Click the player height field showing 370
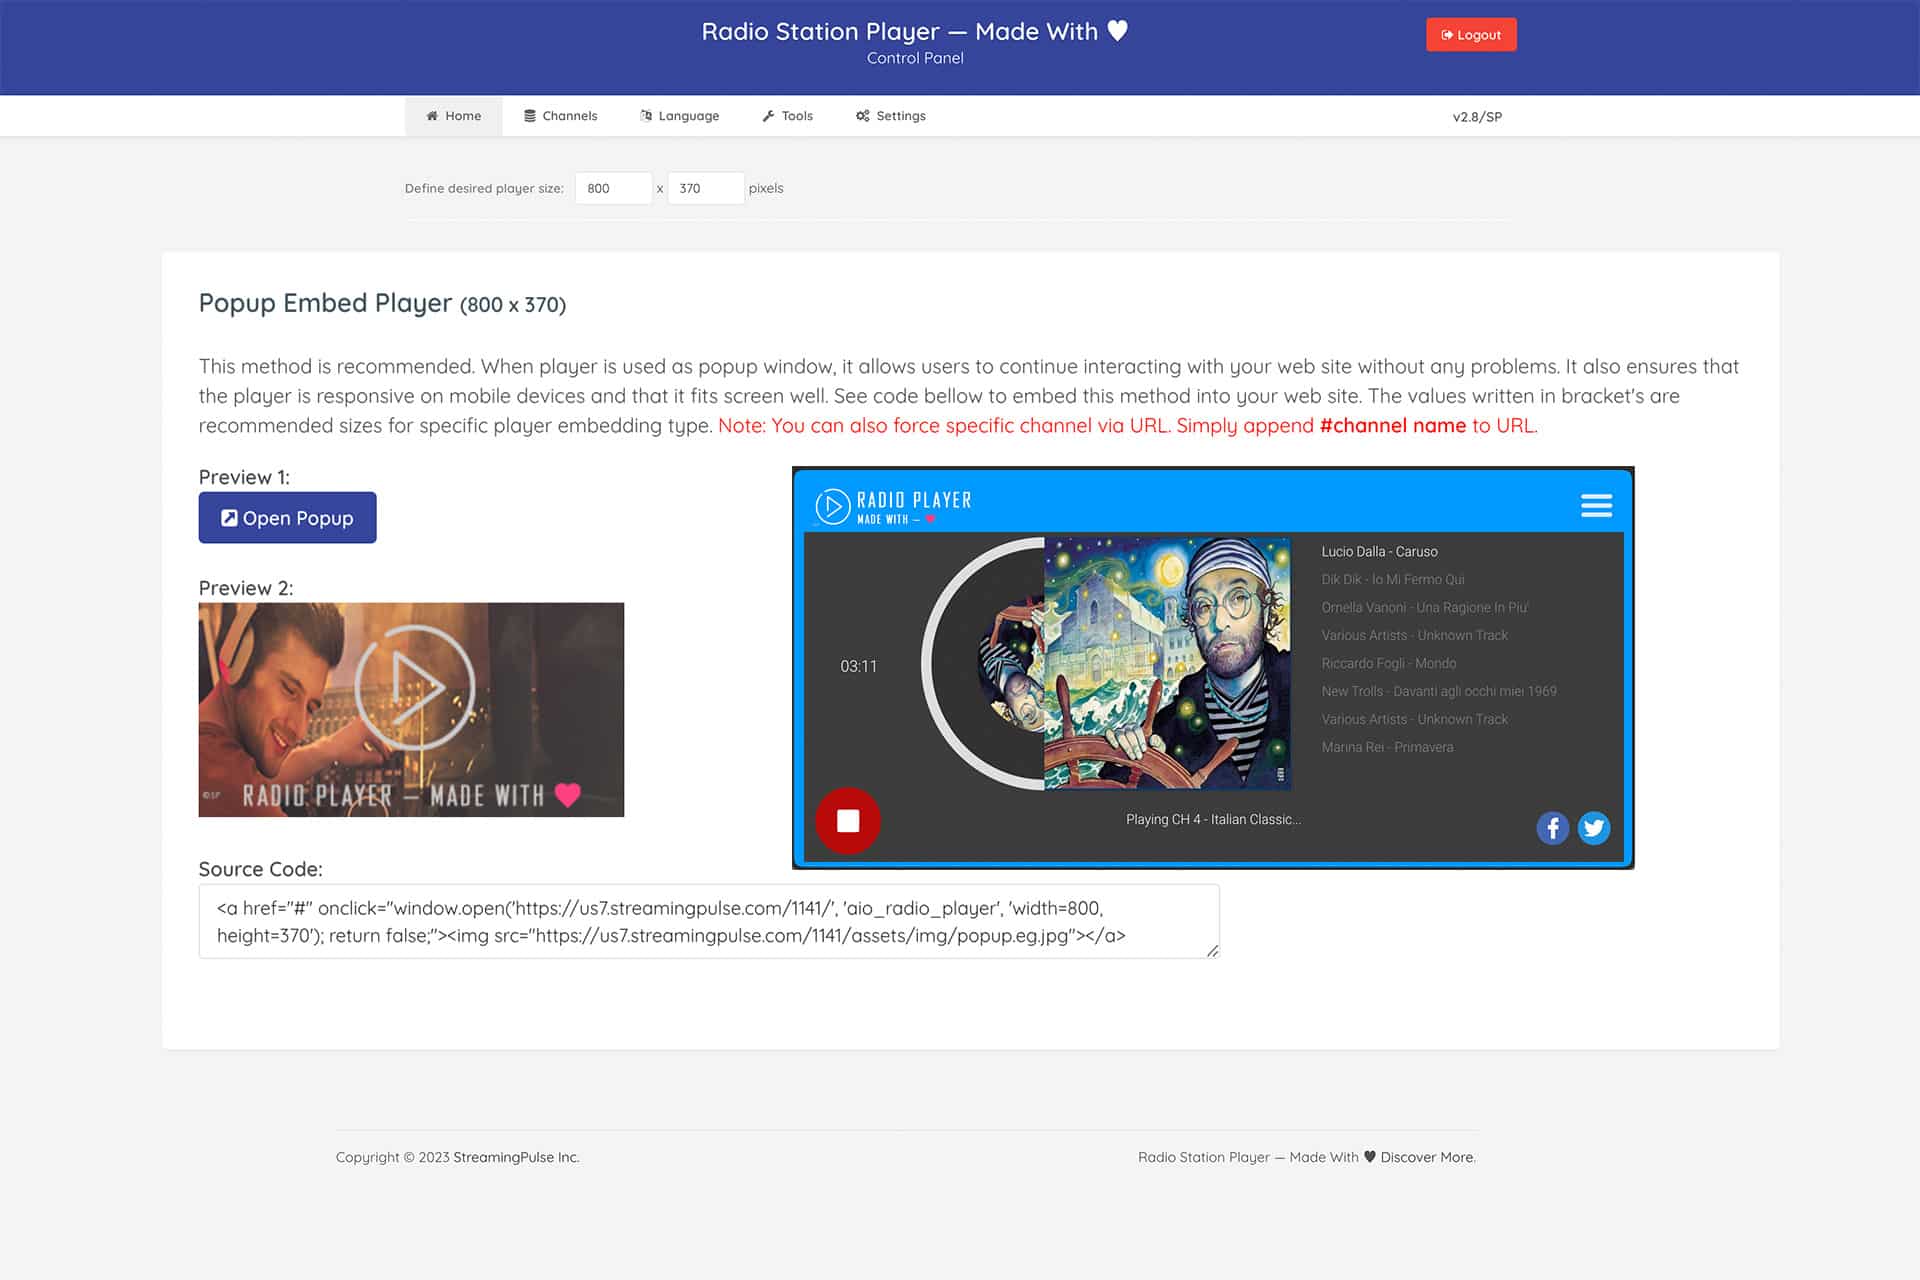The width and height of the screenshot is (1920, 1280). click(705, 188)
